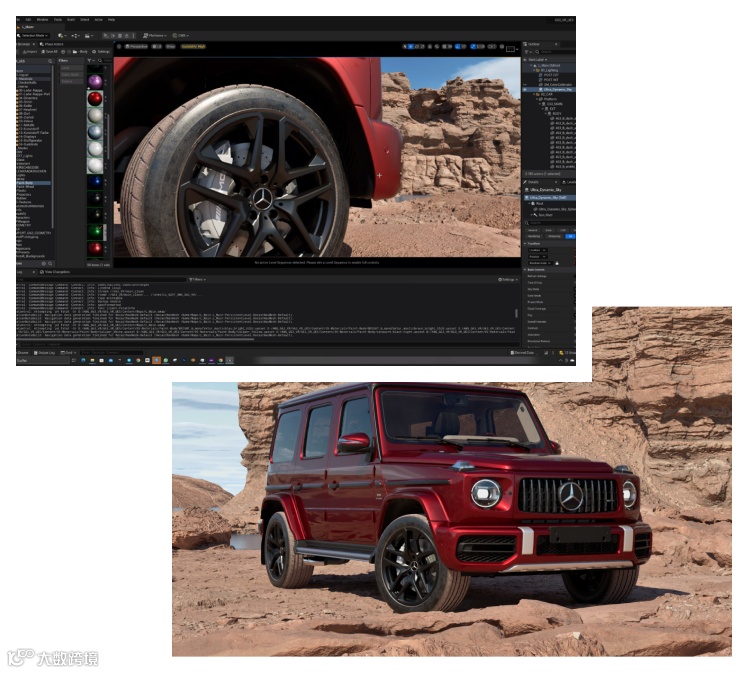
Task: Switch to the Details panel tab
Action: click(531, 182)
